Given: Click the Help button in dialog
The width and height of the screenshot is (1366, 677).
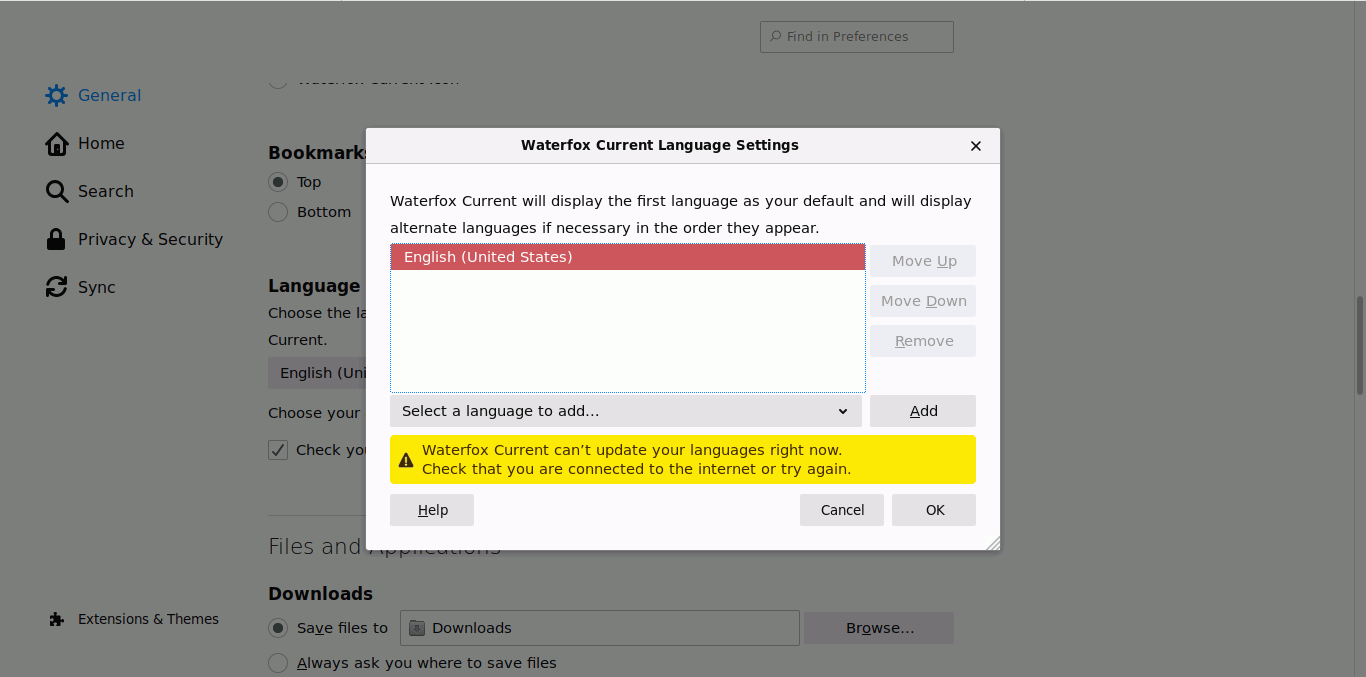Looking at the screenshot, I should click(432, 510).
